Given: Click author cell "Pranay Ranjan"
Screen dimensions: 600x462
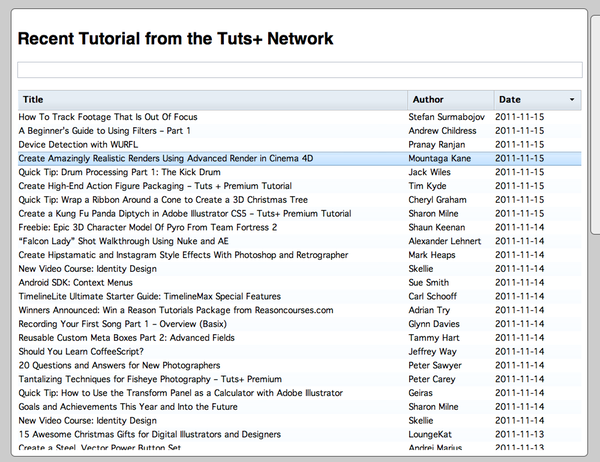Looking at the screenshot, I should coord(437,145).
